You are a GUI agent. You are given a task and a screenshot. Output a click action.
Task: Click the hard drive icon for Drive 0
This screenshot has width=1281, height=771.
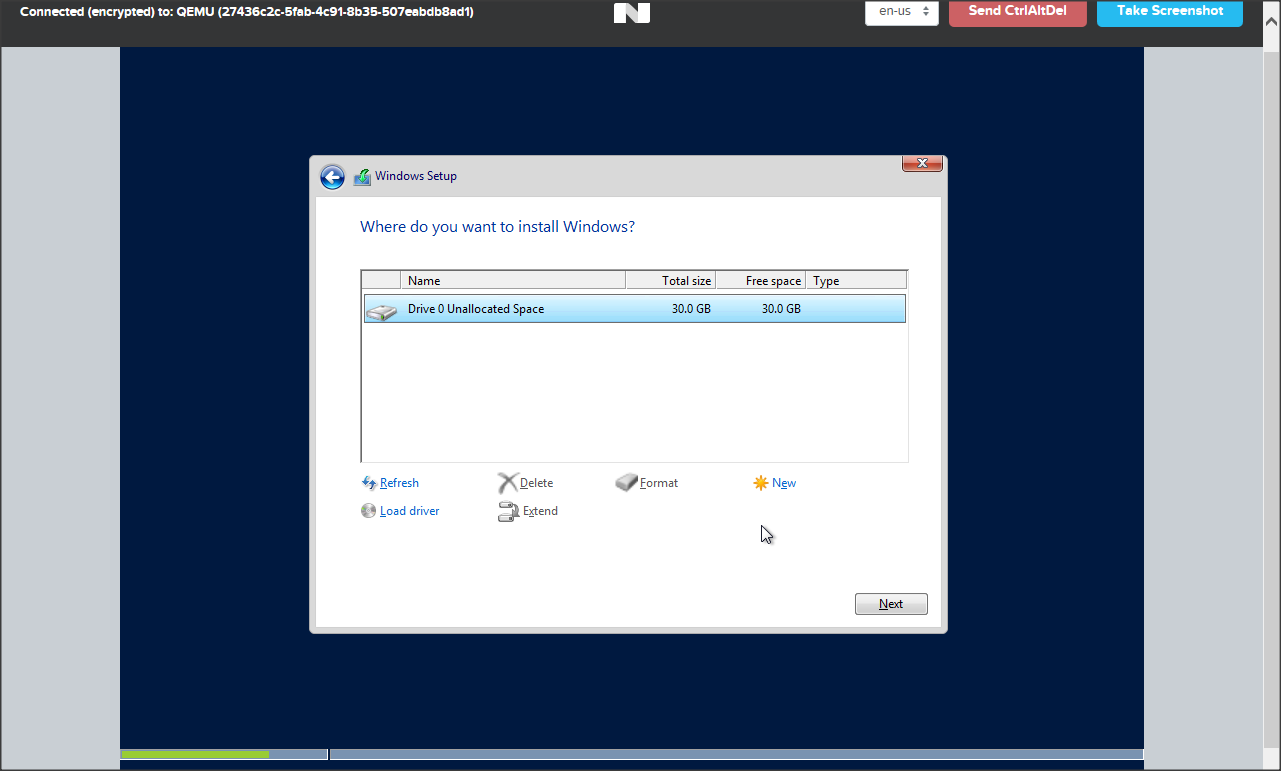[x=381, y=310]
